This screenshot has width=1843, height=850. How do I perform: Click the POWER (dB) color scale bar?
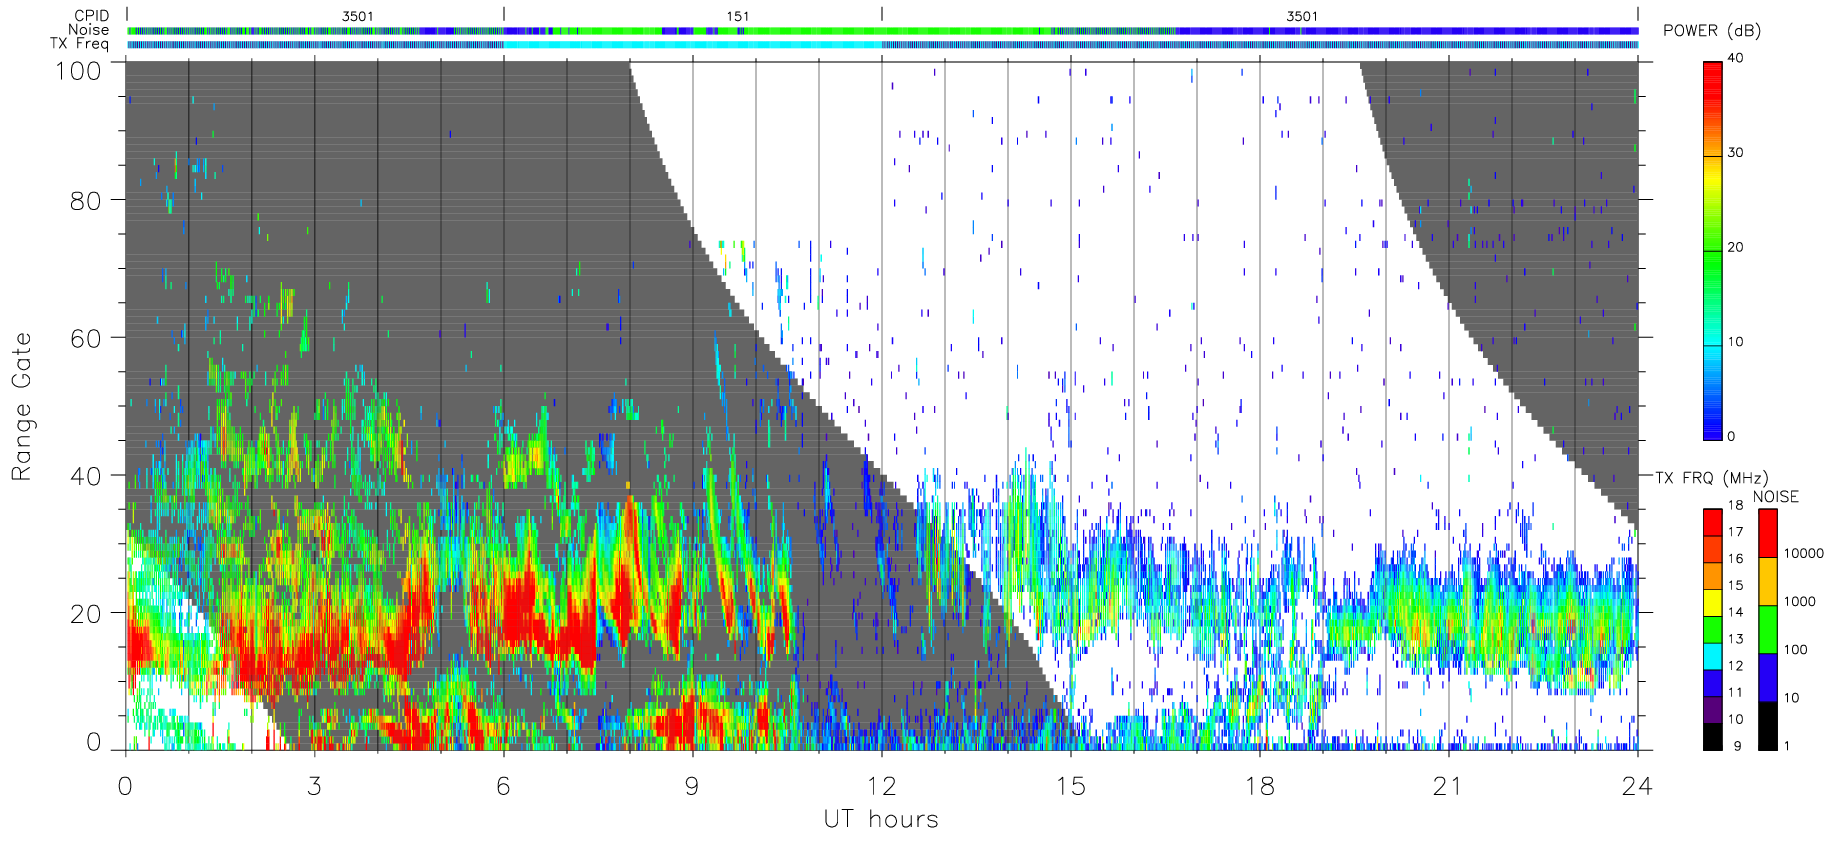[x=1713, y=251]
